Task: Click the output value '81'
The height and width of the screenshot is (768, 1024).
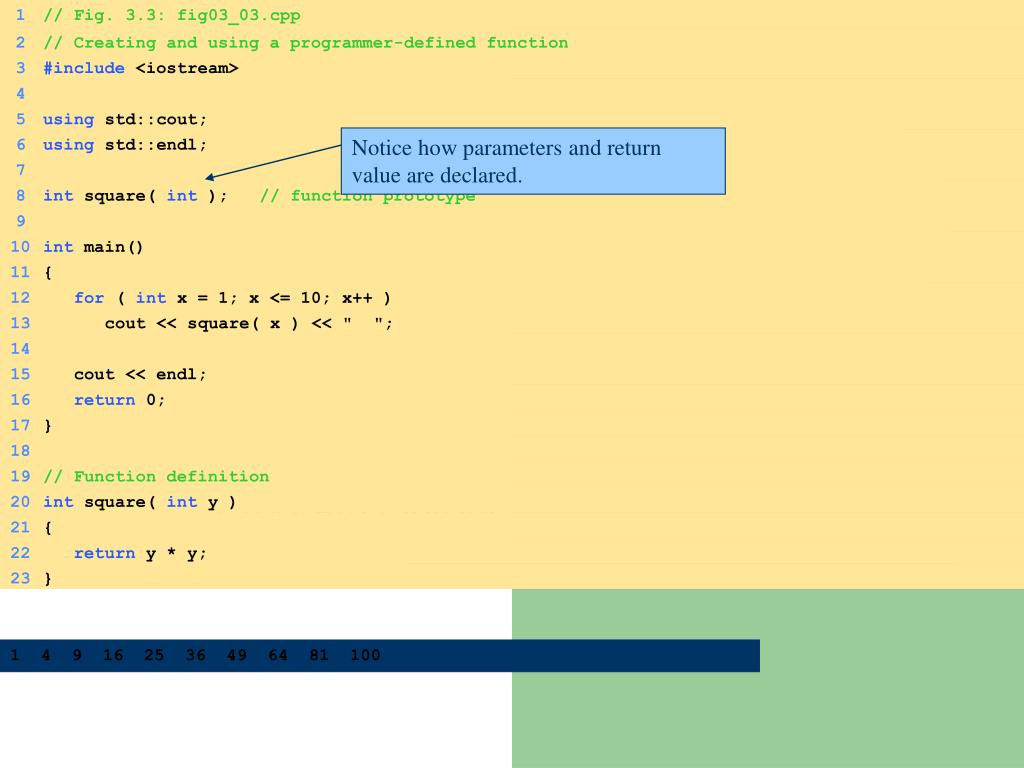Action: pos(319,655)
